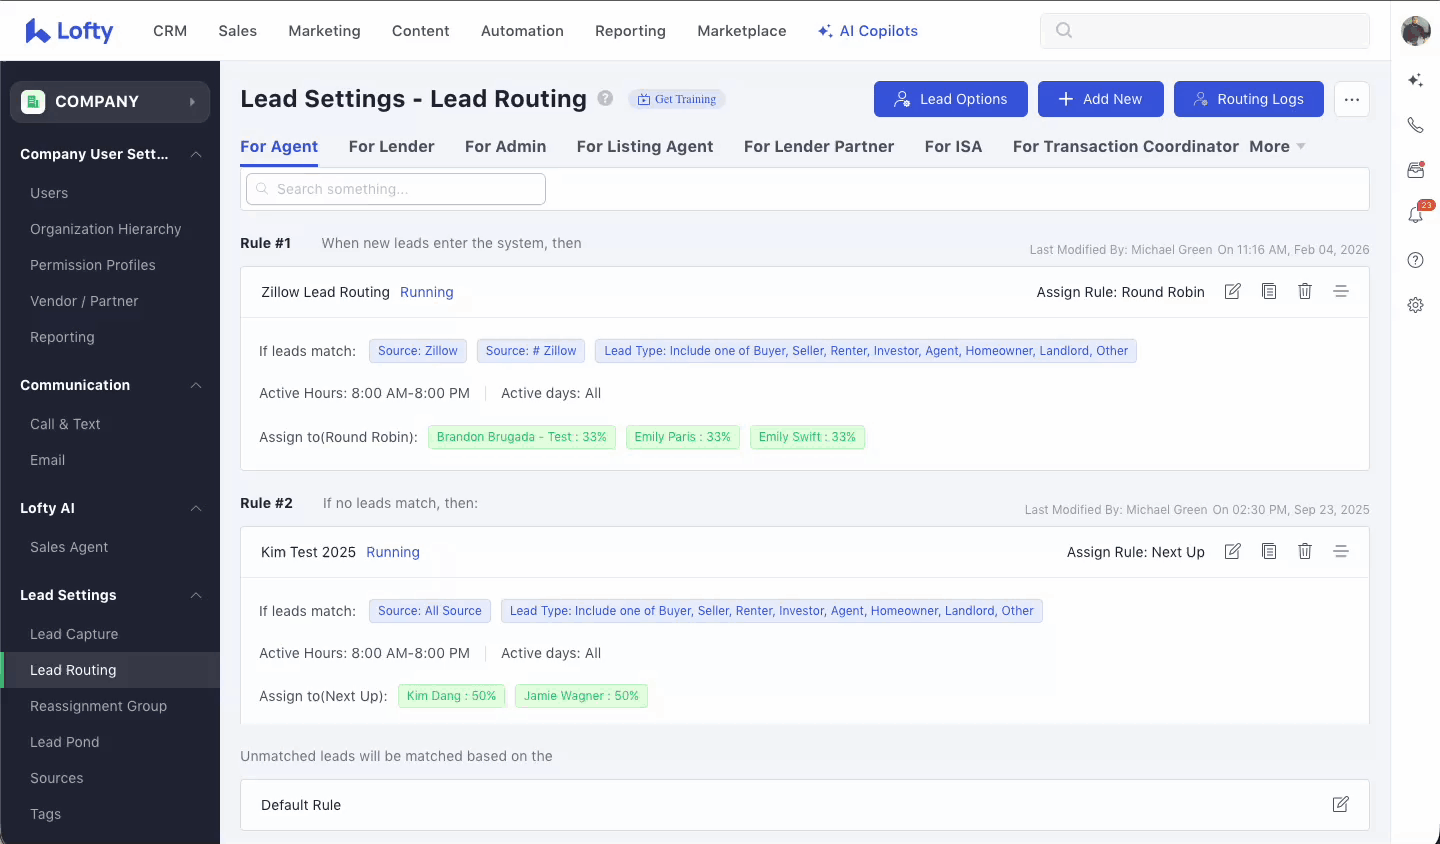Open AI Copilots

868,31
